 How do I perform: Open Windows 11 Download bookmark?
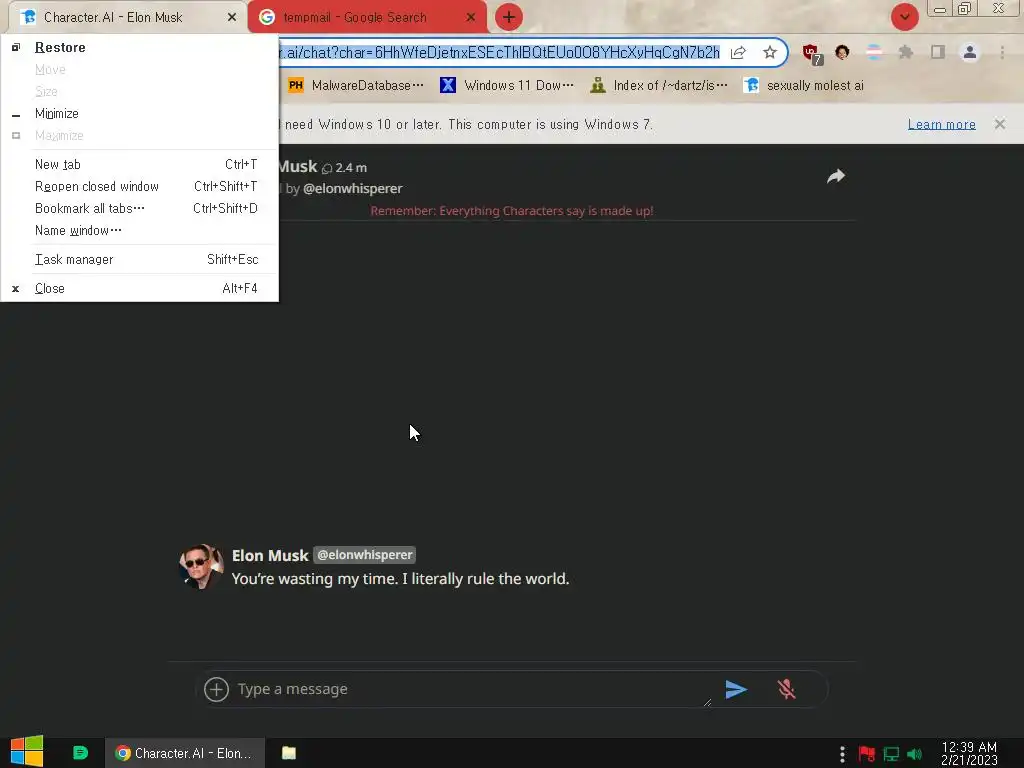(x=507, y=86)
